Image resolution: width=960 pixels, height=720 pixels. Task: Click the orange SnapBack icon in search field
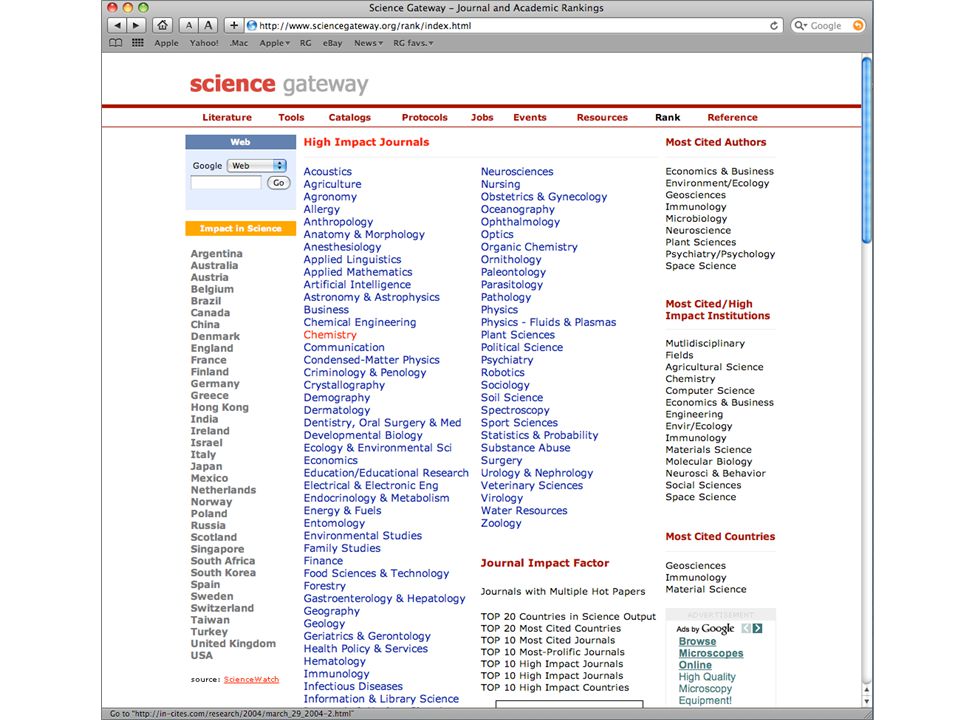[x=858, y=26]
